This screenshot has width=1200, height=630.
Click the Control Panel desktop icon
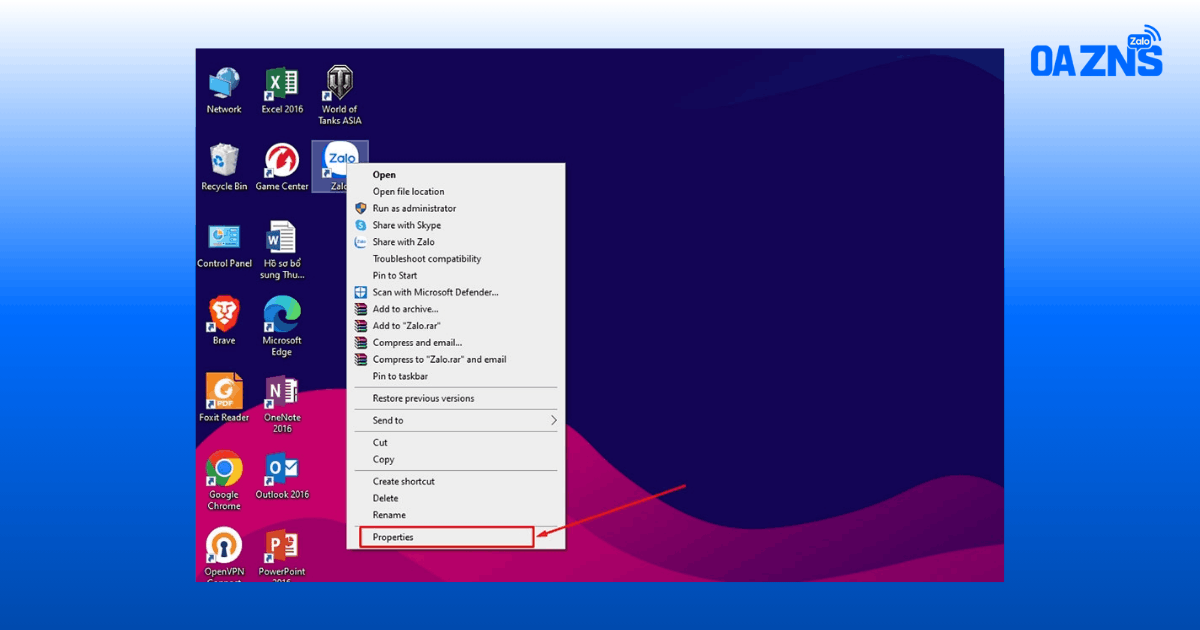point(224,245)
